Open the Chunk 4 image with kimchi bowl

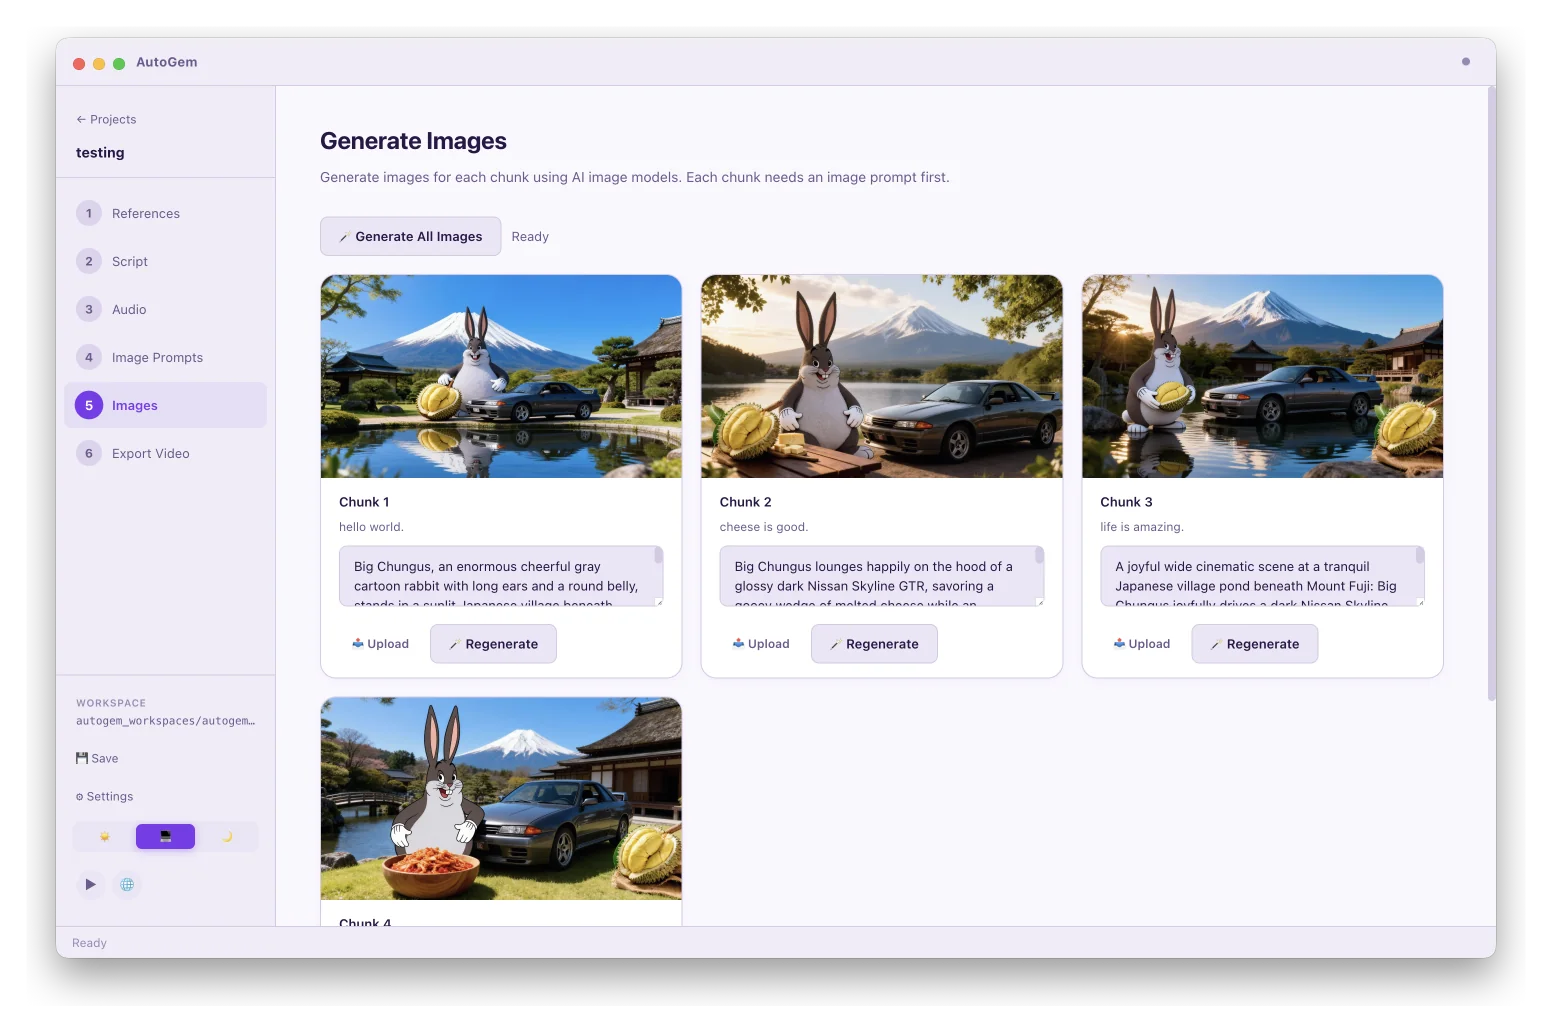point(501,798)
